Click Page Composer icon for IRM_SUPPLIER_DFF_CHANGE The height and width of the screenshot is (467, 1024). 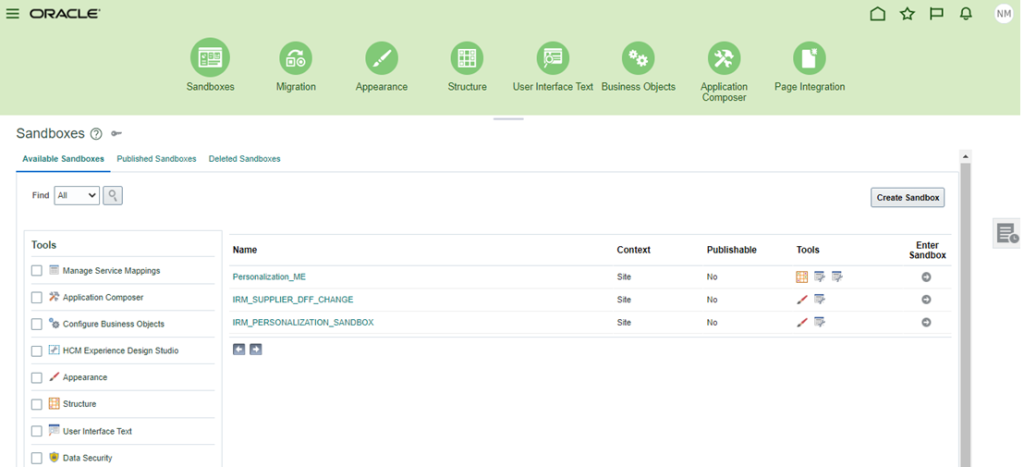pyautogui.click(x=820, y=300)
